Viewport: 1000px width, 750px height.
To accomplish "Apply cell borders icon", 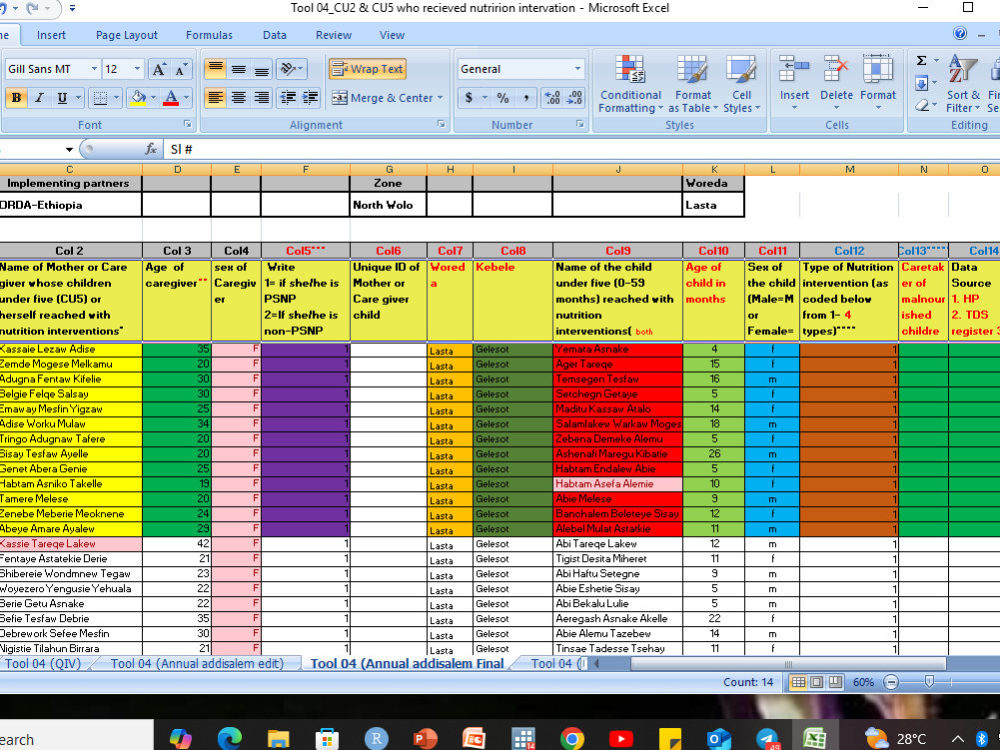I will (100, 98).
